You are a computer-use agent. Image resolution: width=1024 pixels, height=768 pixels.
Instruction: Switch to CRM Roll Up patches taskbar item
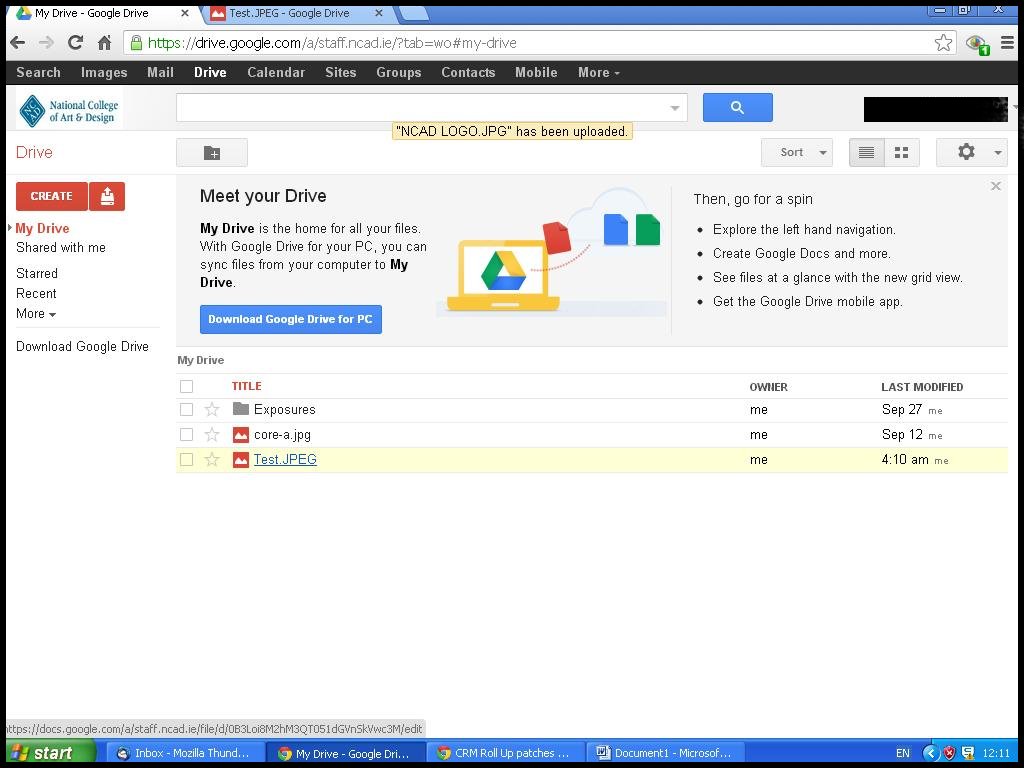tap(505, 753)
